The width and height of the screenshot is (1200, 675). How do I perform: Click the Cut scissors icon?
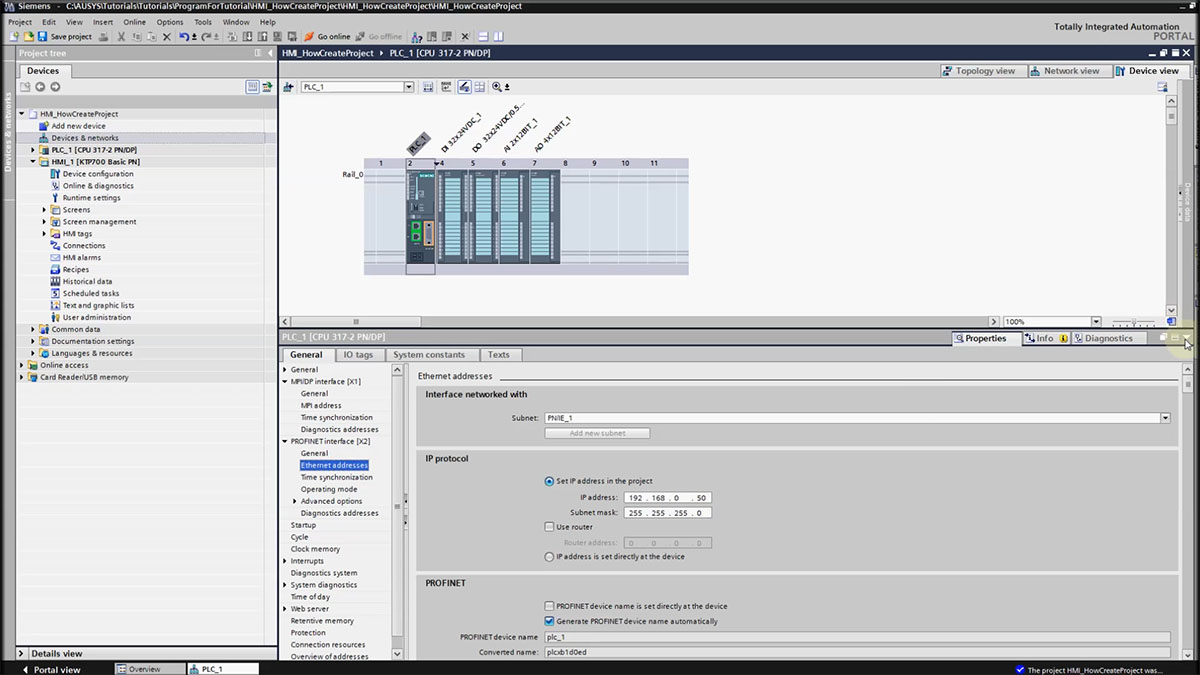coord(121,36)
